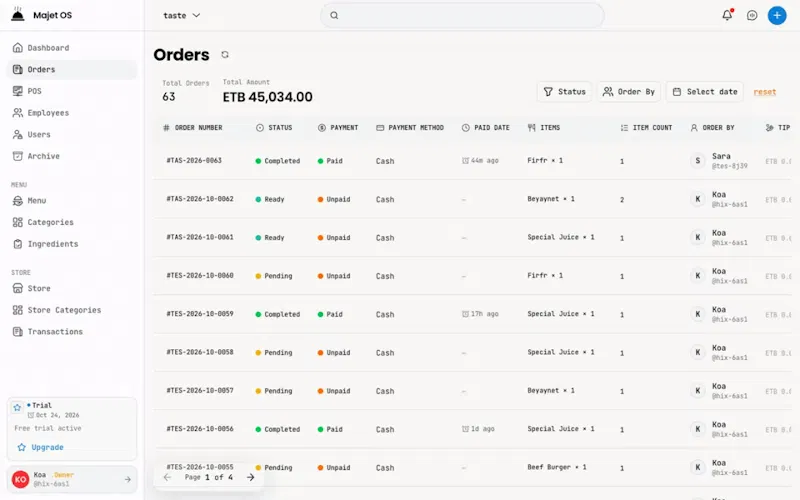Viewport: 800px width, 500px height.
Task: Click the Tip column header
Action: pyautogui.click(x=778, y=128)
